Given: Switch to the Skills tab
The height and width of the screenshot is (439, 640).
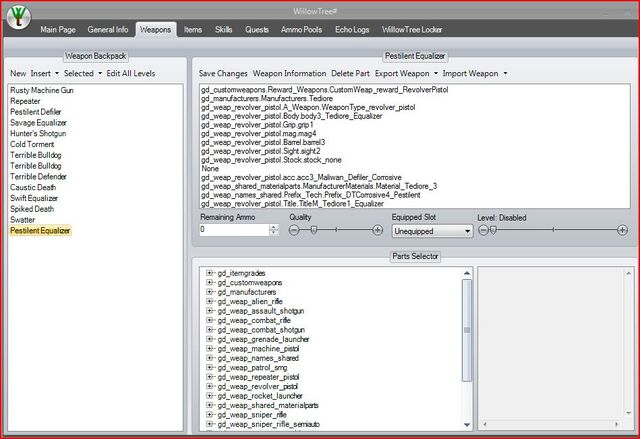Looking at the screenshot, I should tap(223, 29).
